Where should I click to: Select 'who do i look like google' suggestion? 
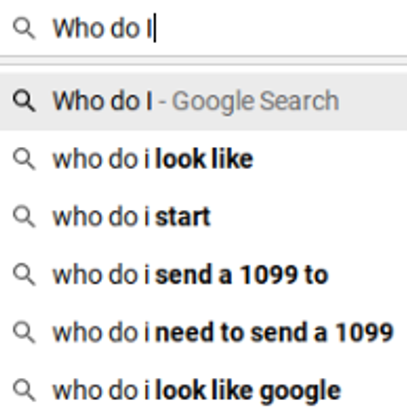[203, 390]
